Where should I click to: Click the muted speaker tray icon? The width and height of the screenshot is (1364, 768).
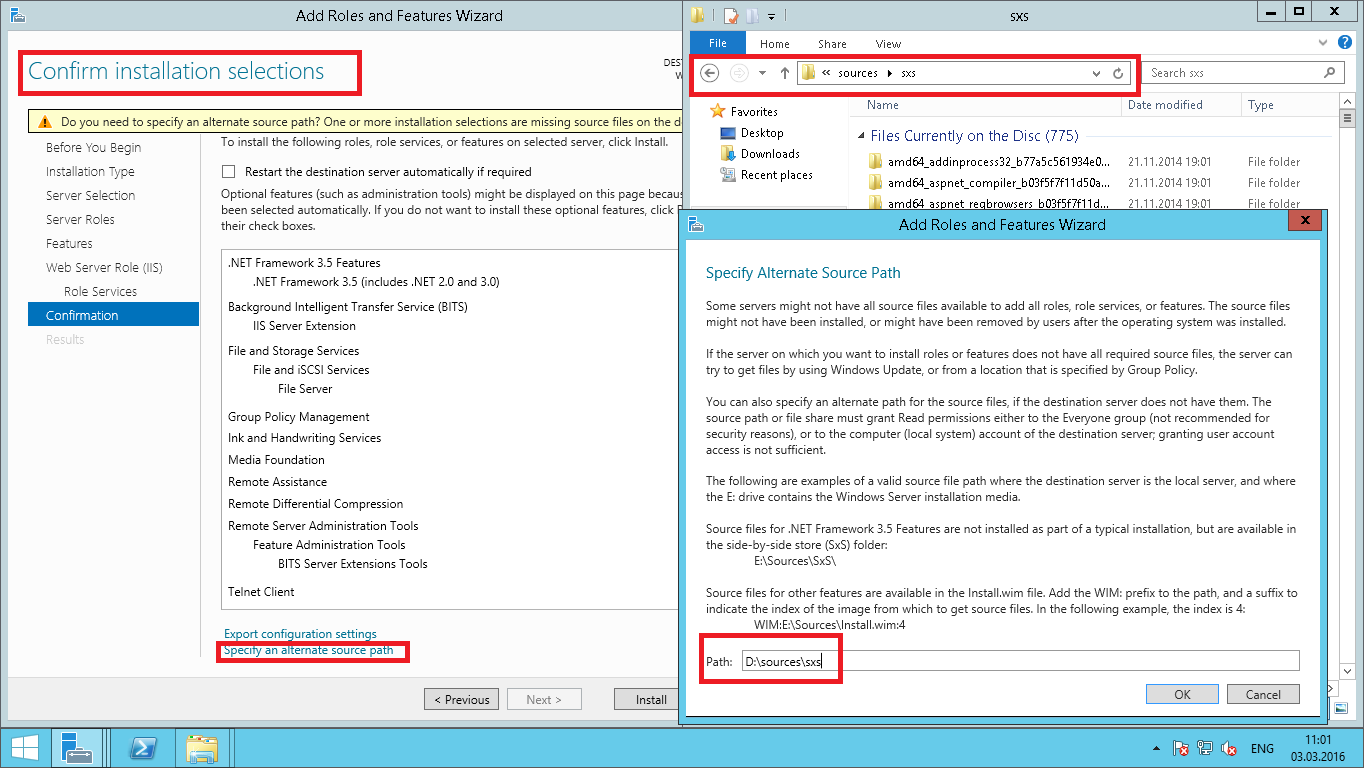tap(1229, 748)
